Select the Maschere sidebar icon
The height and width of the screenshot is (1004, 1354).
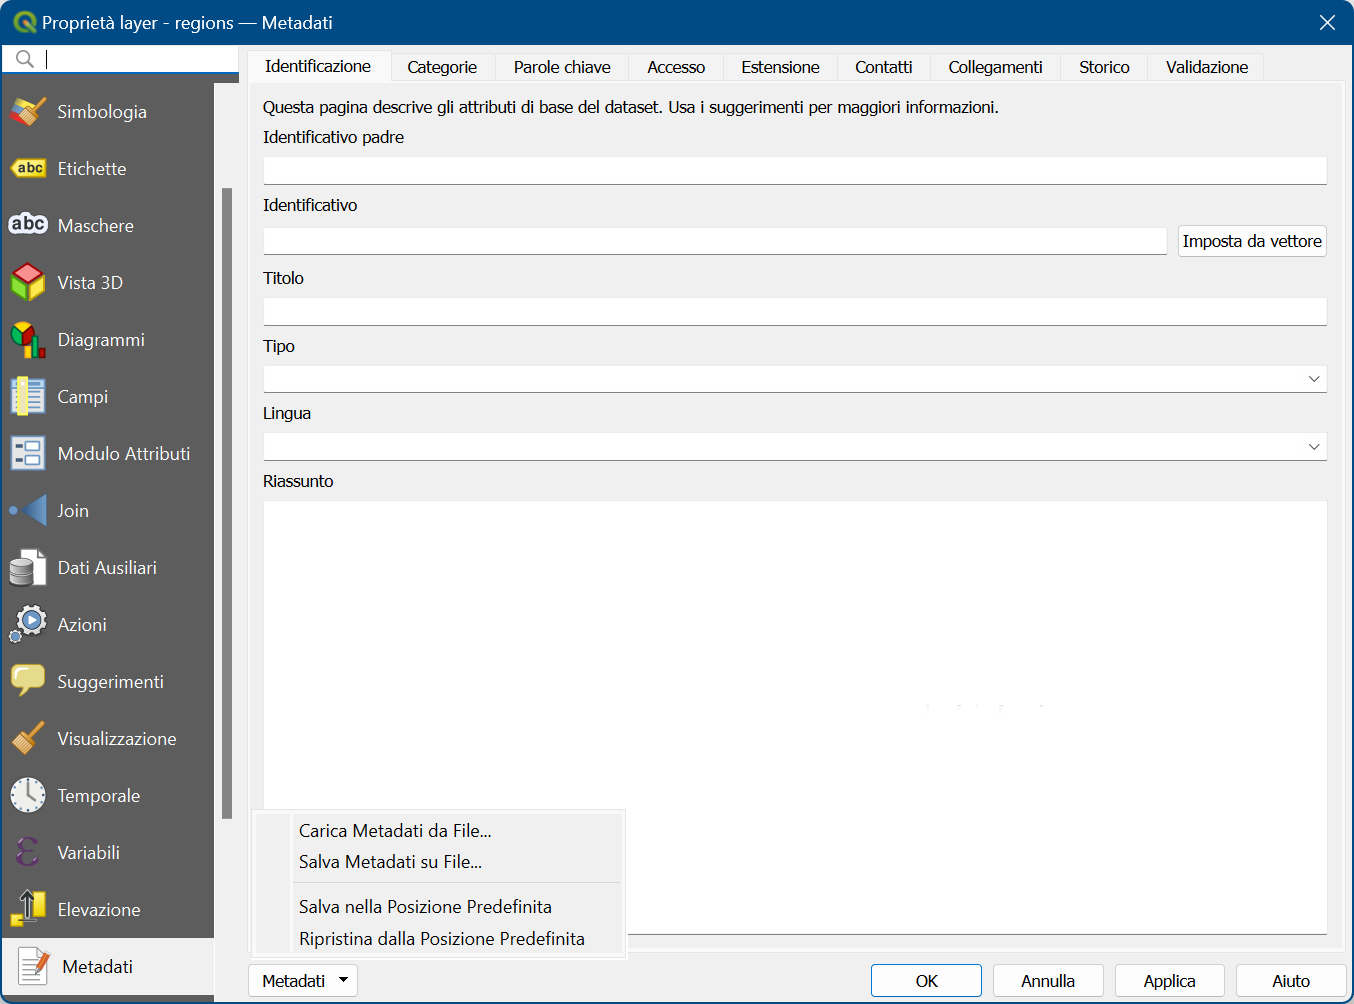(x=28, y=224)
